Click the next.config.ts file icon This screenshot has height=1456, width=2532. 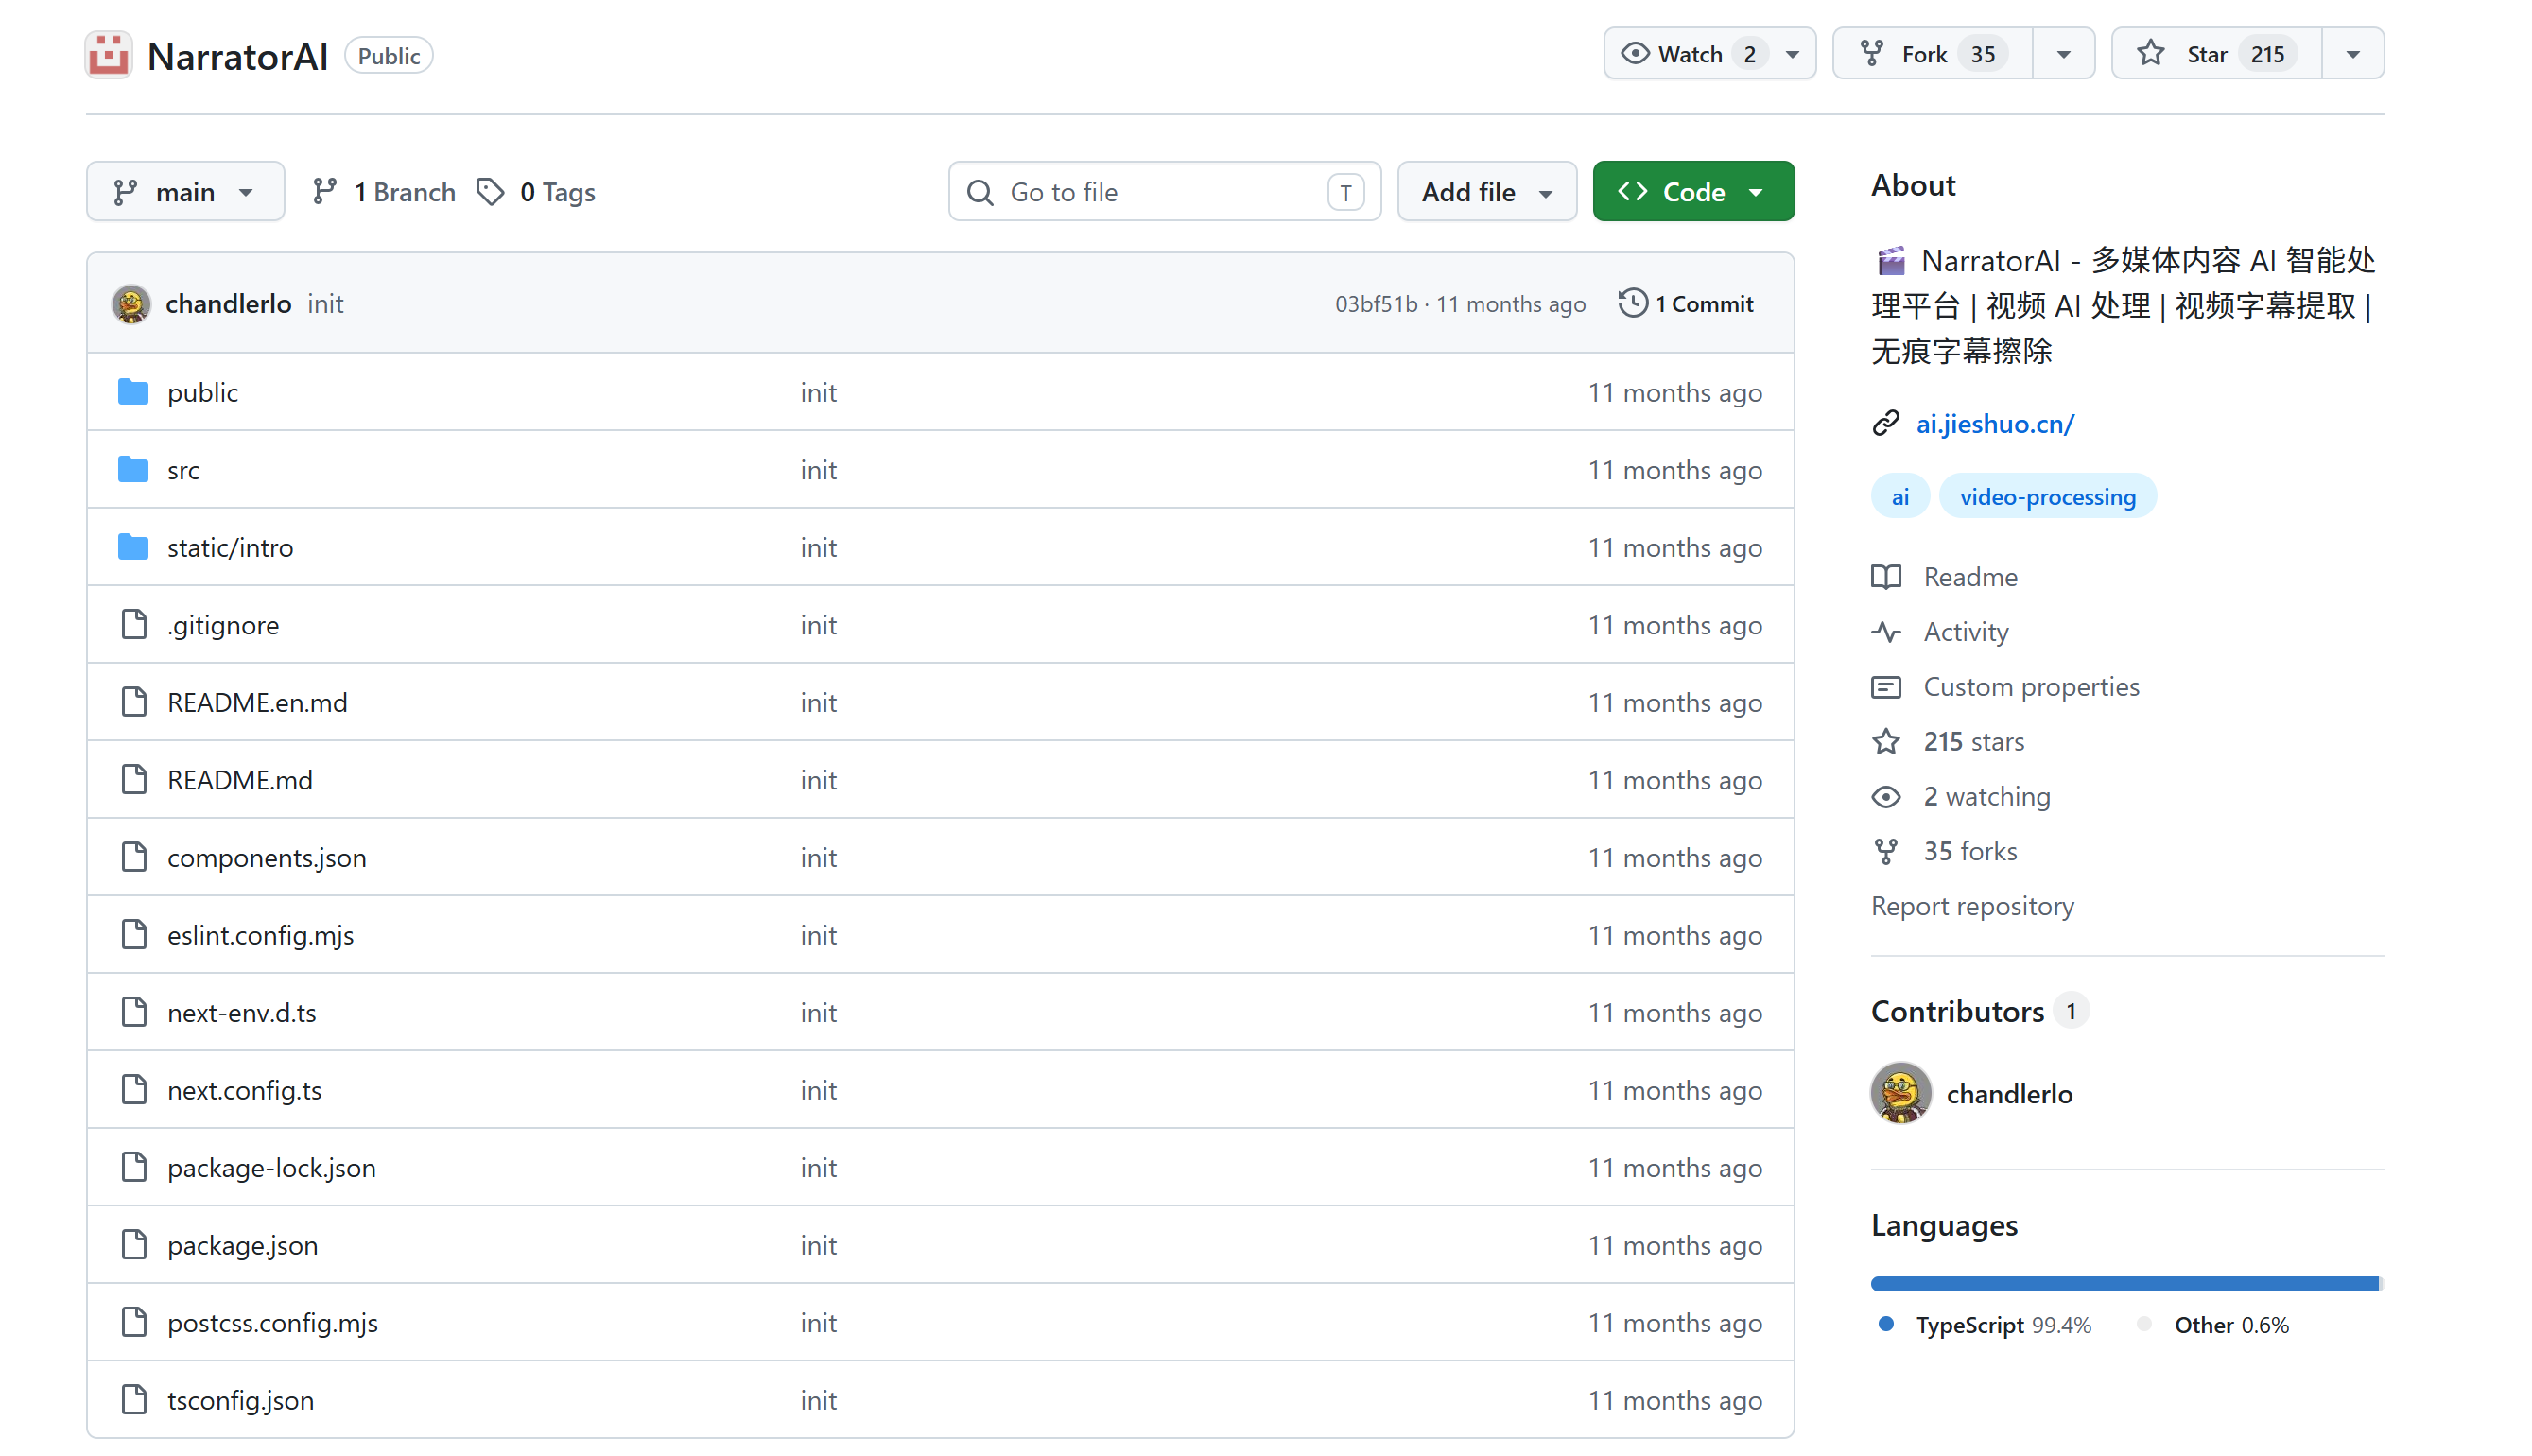[134, 1090]
